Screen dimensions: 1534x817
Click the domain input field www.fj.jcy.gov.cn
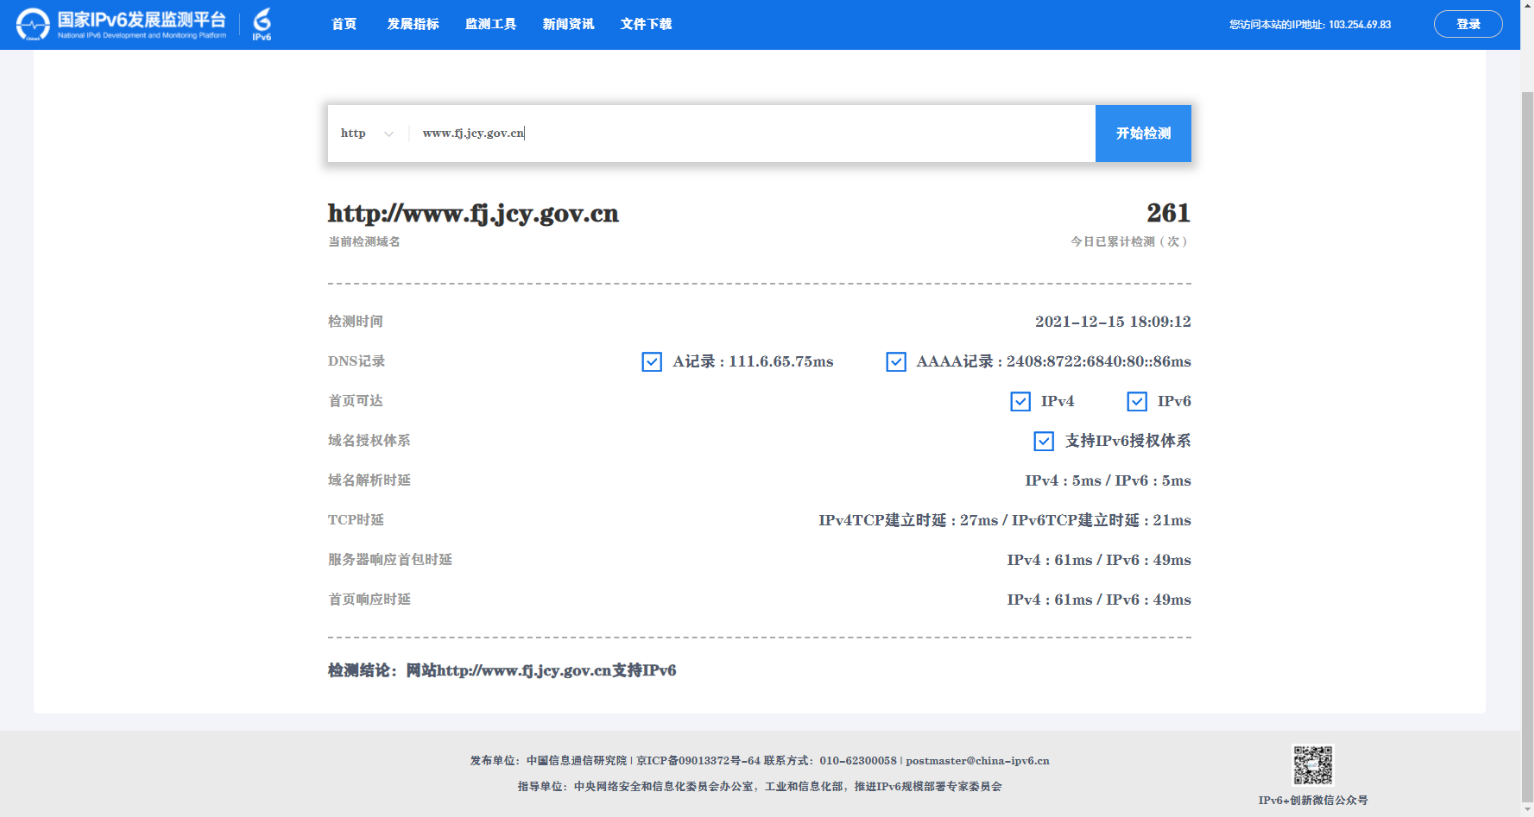(x=750, y=133)
